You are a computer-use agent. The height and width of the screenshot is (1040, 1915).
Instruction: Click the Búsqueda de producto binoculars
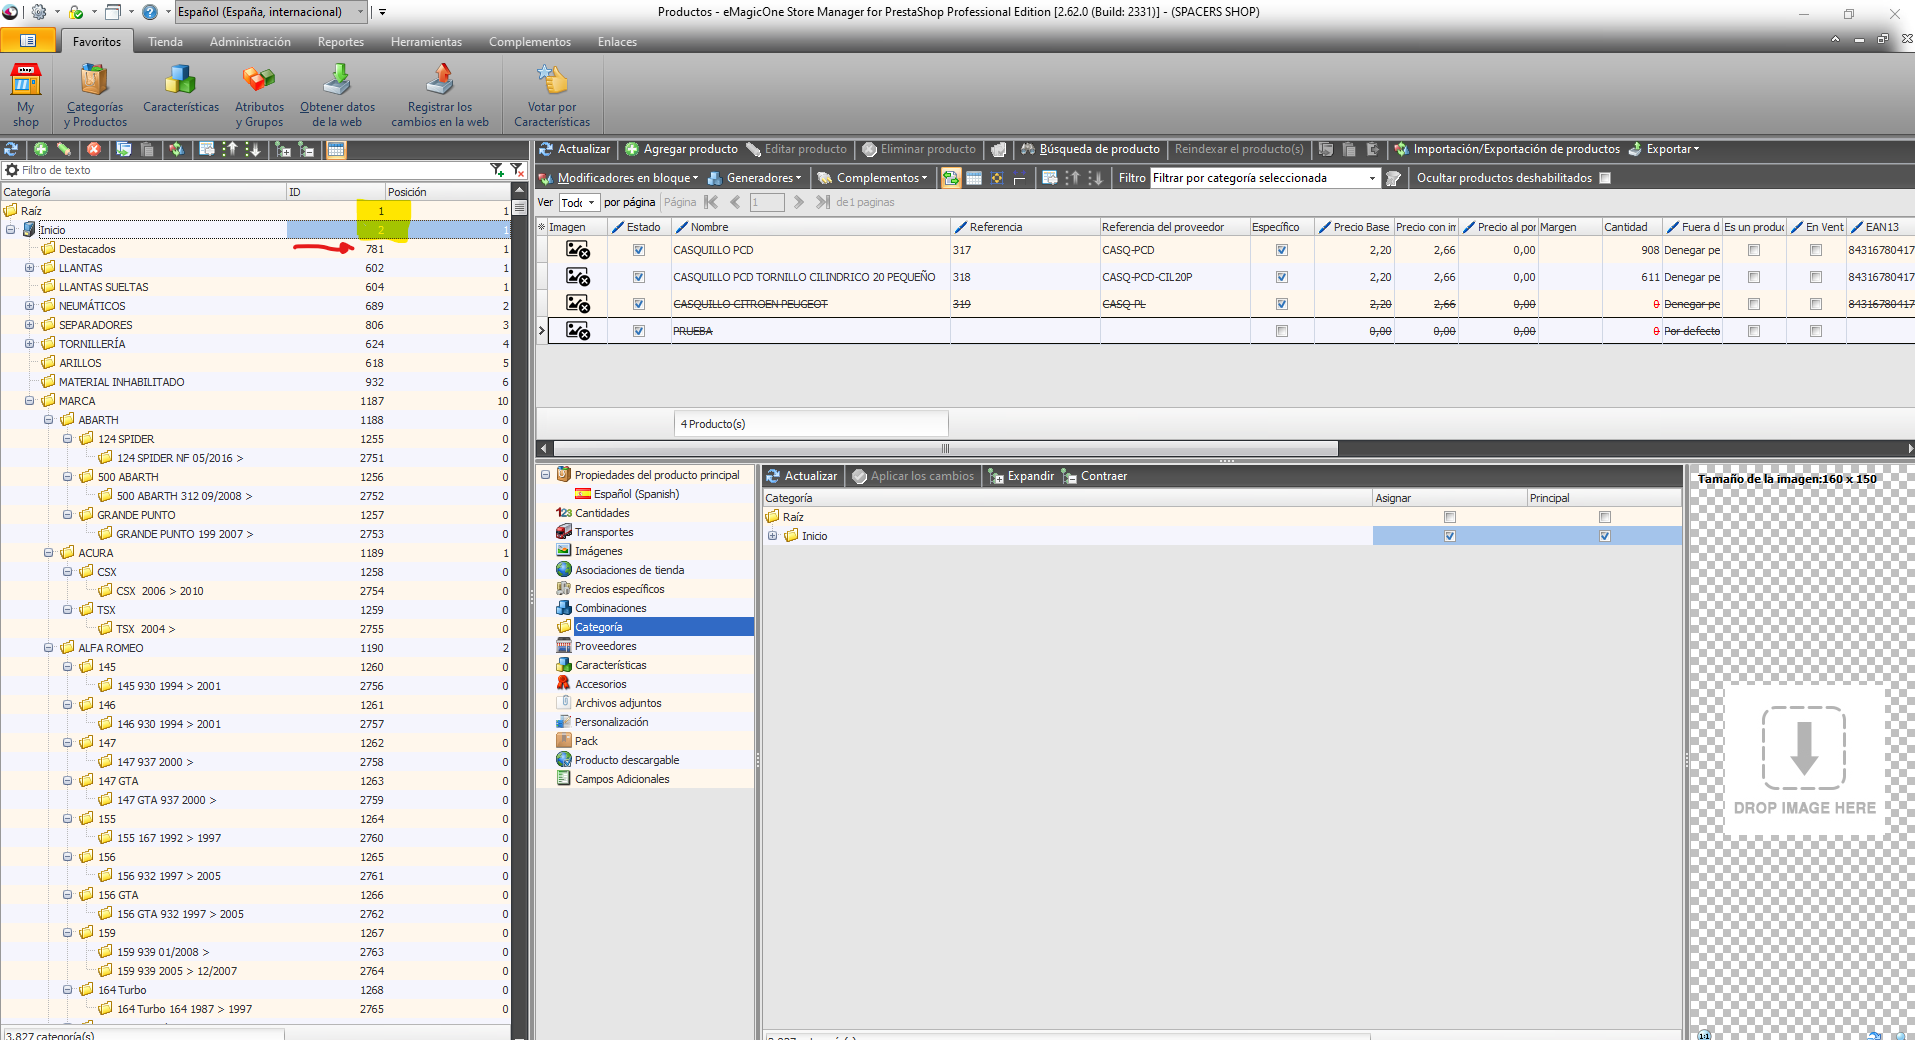tap(1027, 149)
